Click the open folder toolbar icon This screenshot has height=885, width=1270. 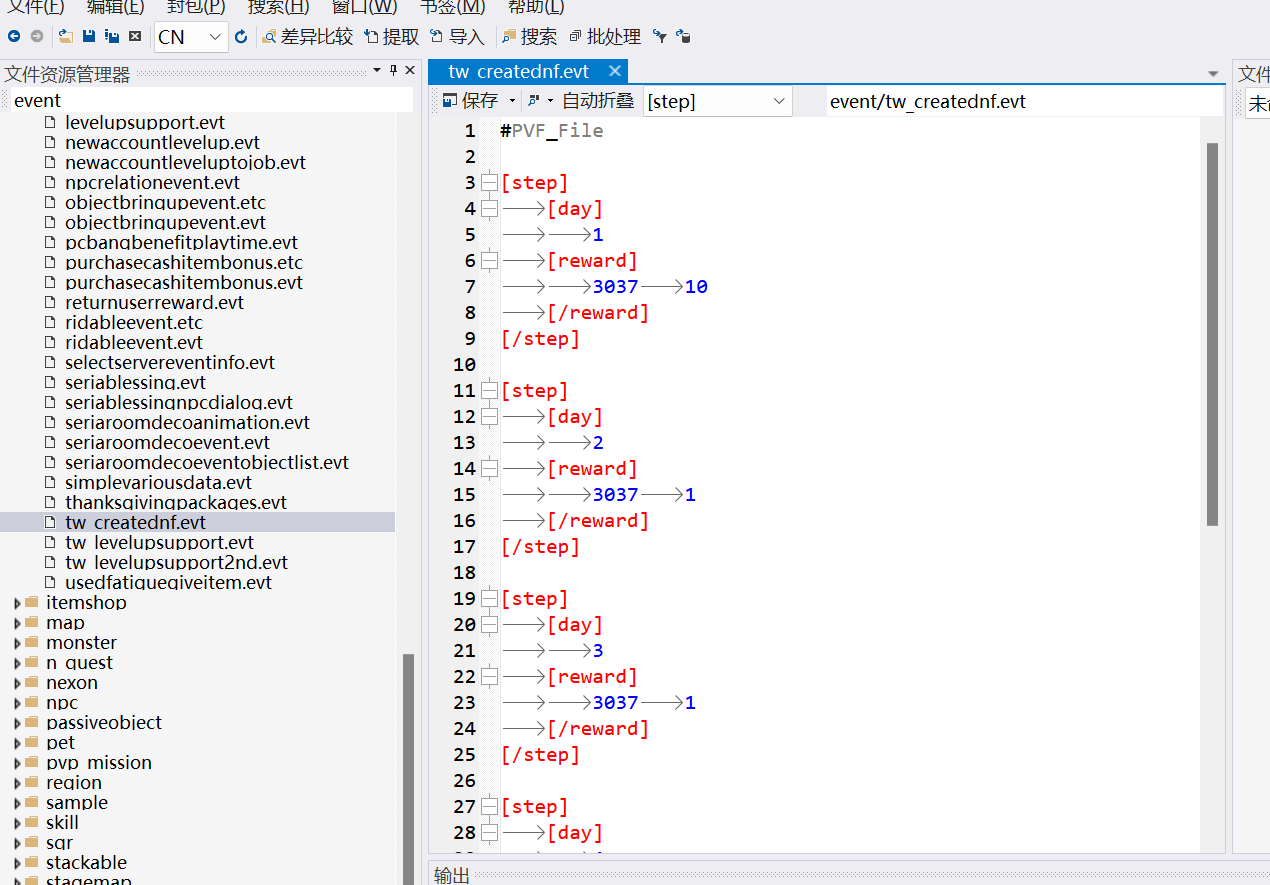66,37
